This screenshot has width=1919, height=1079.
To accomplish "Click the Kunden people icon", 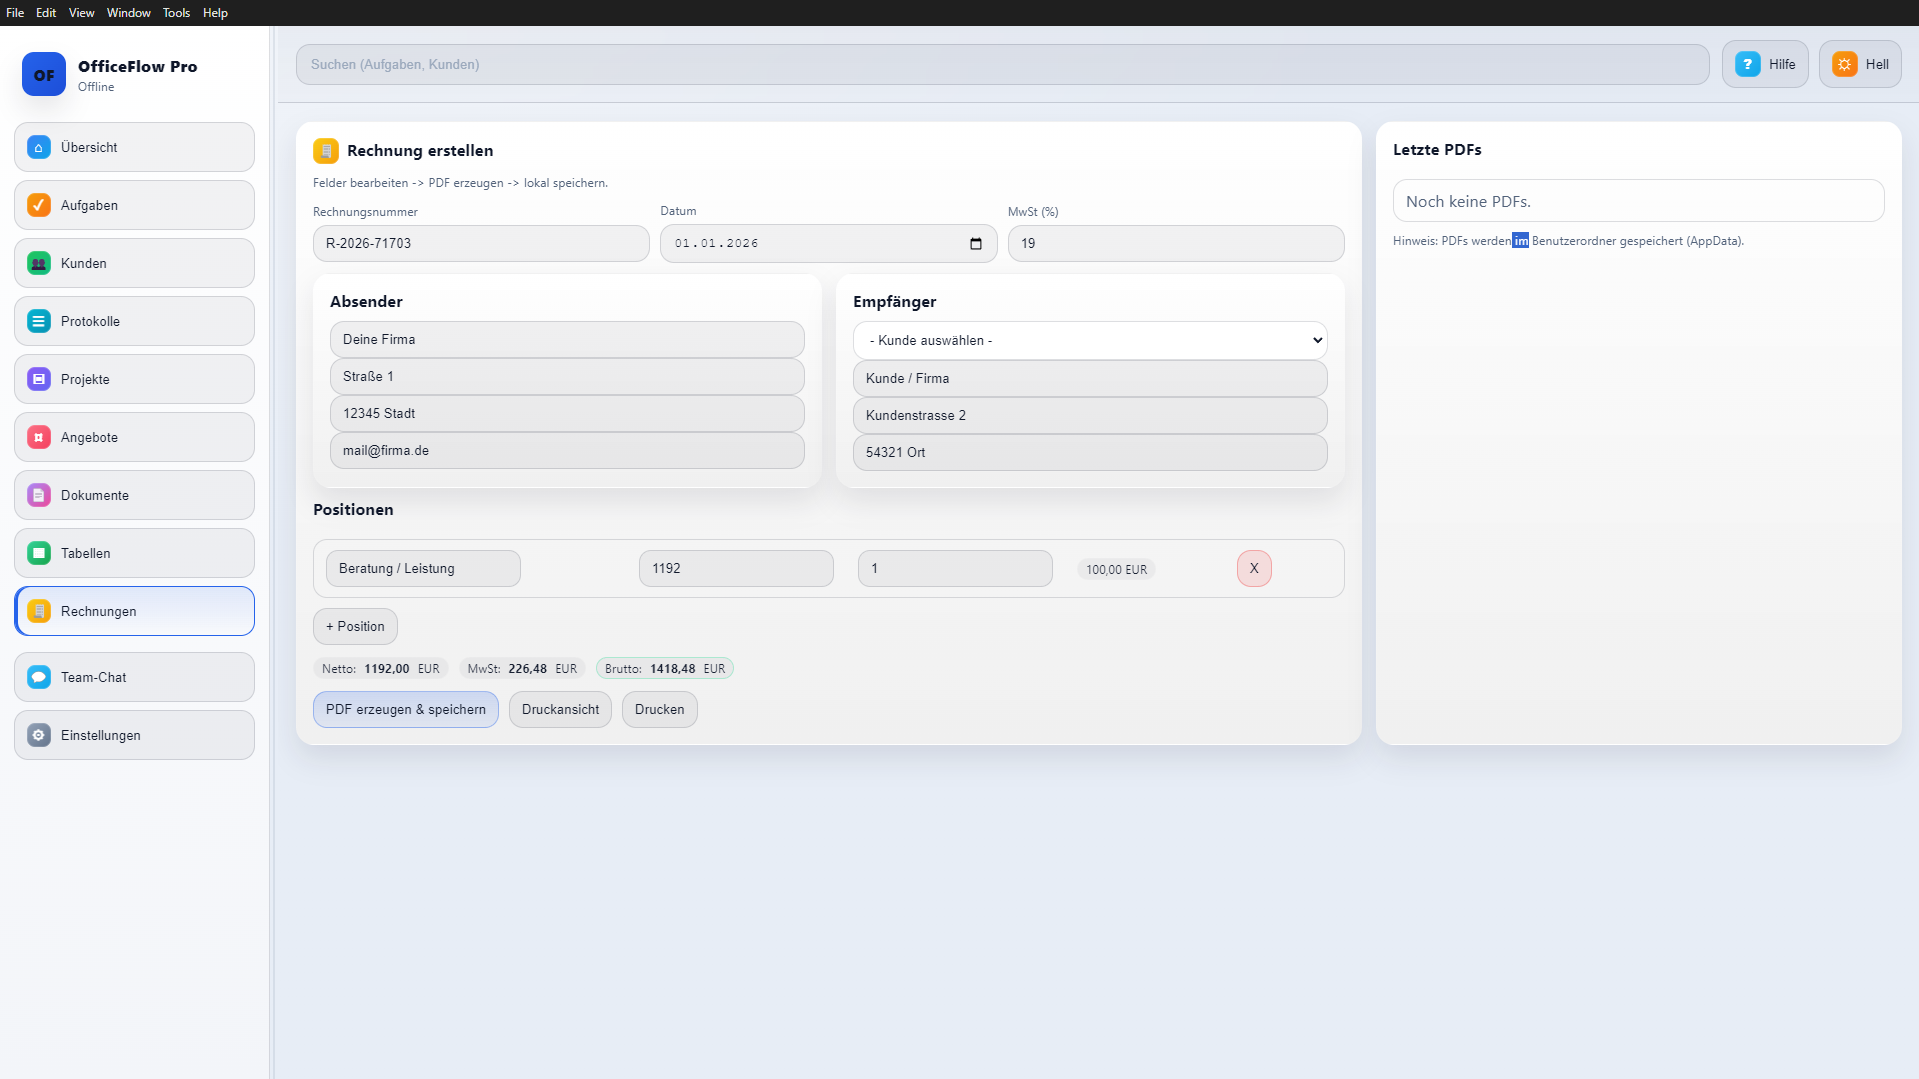I will pyautogui.click(x=39, y=263).
